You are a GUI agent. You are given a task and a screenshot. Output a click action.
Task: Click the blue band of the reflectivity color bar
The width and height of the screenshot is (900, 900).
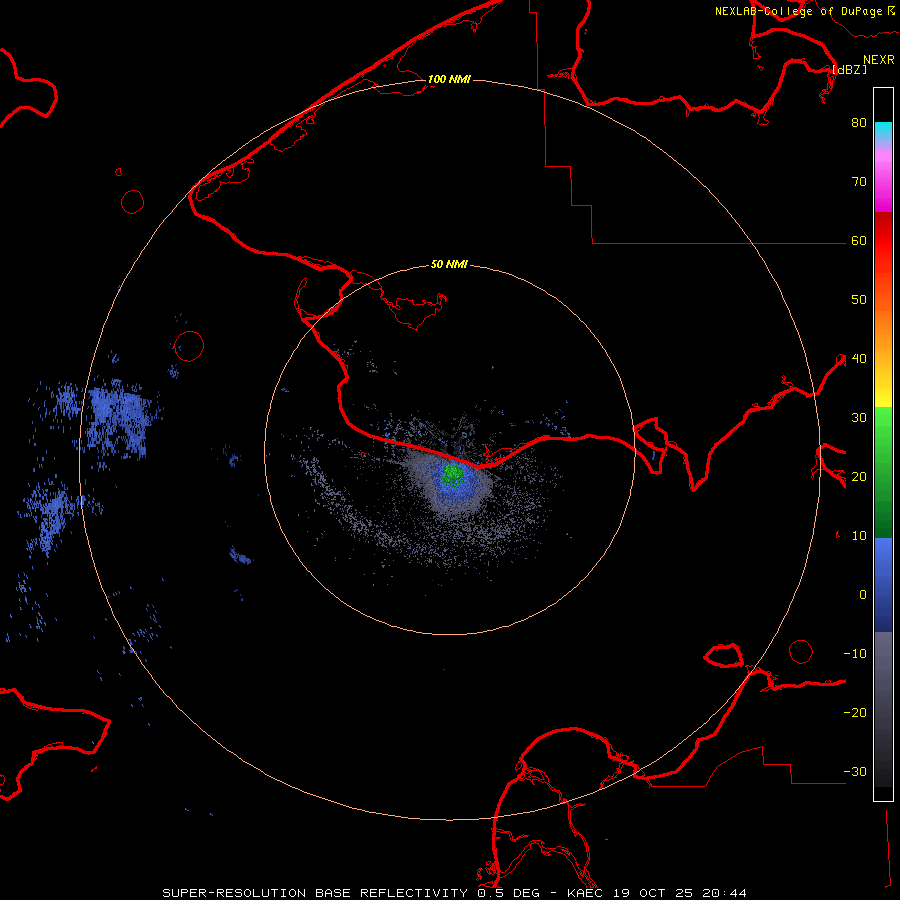(883, 584)
